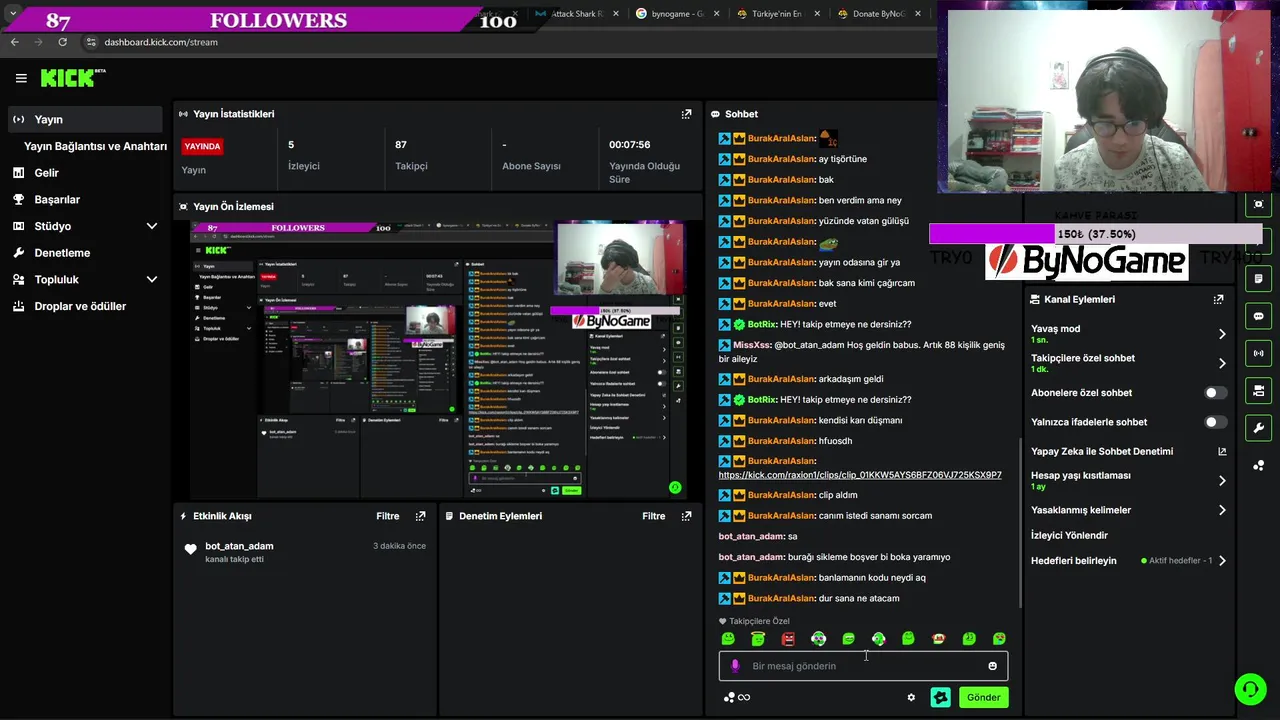Click the purple microphone icon in the message box
1280x720 pixels.
pos(735,666)
